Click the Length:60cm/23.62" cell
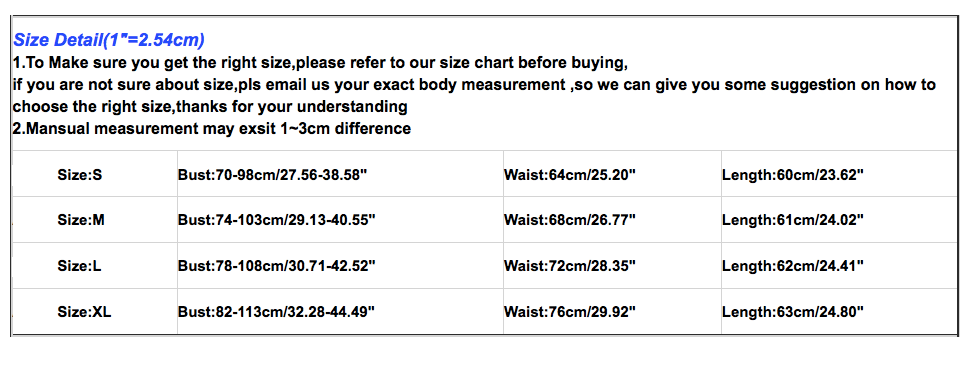The height and width of the screenshot is (365, 973). click(839, 174)
